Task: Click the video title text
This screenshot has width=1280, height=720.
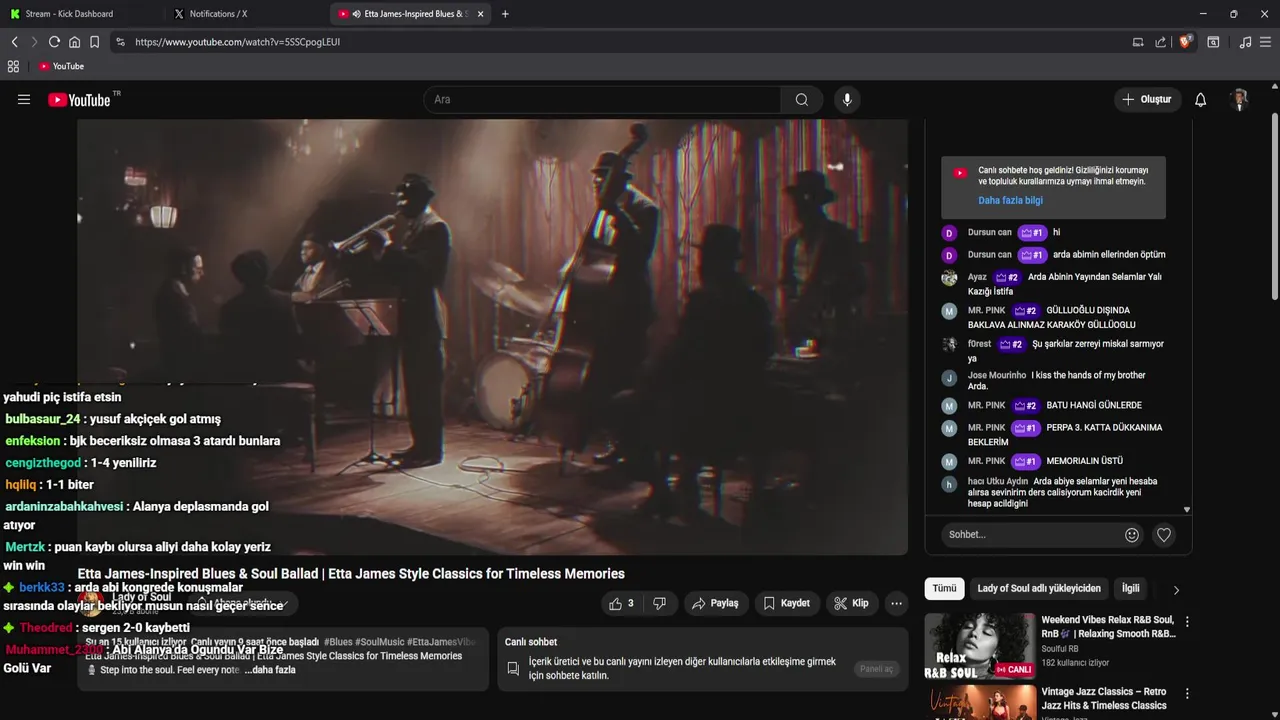Action: 351,574
